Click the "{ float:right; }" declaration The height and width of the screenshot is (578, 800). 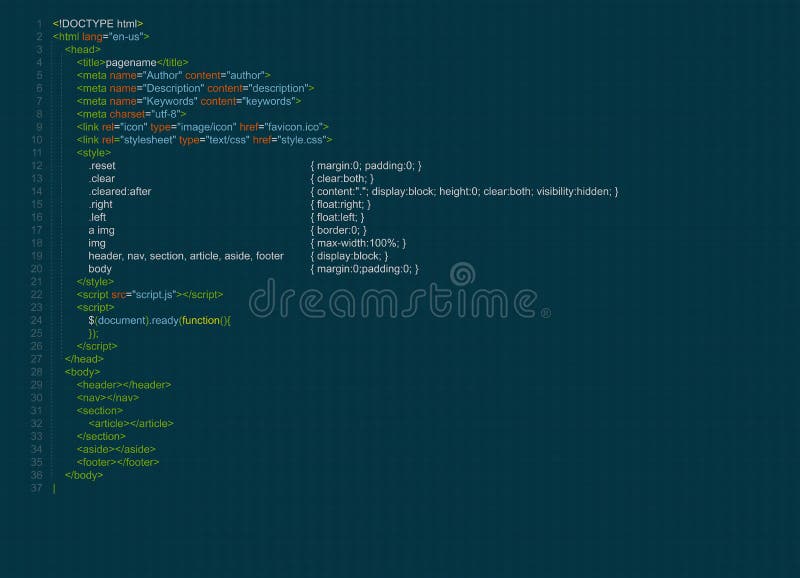coord(340,205)
